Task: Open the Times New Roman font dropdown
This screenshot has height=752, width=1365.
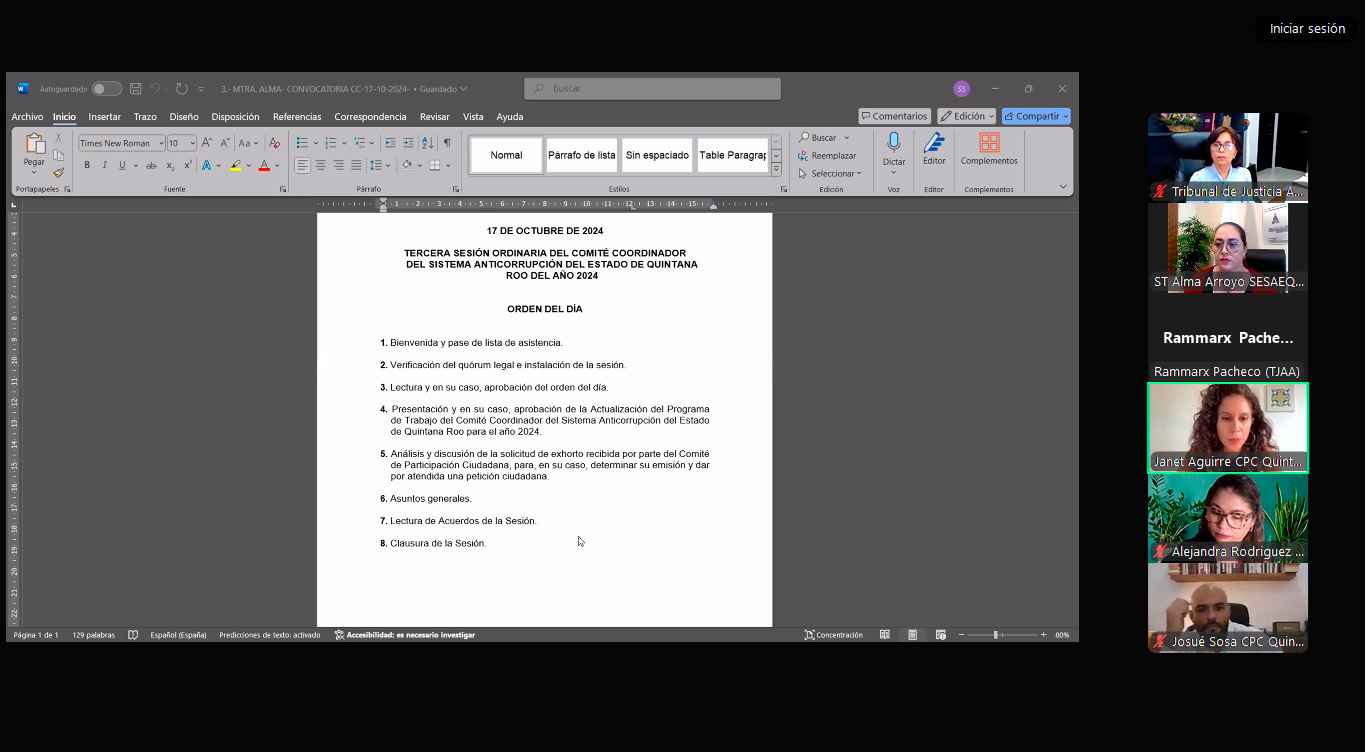Action: point(121,143)
